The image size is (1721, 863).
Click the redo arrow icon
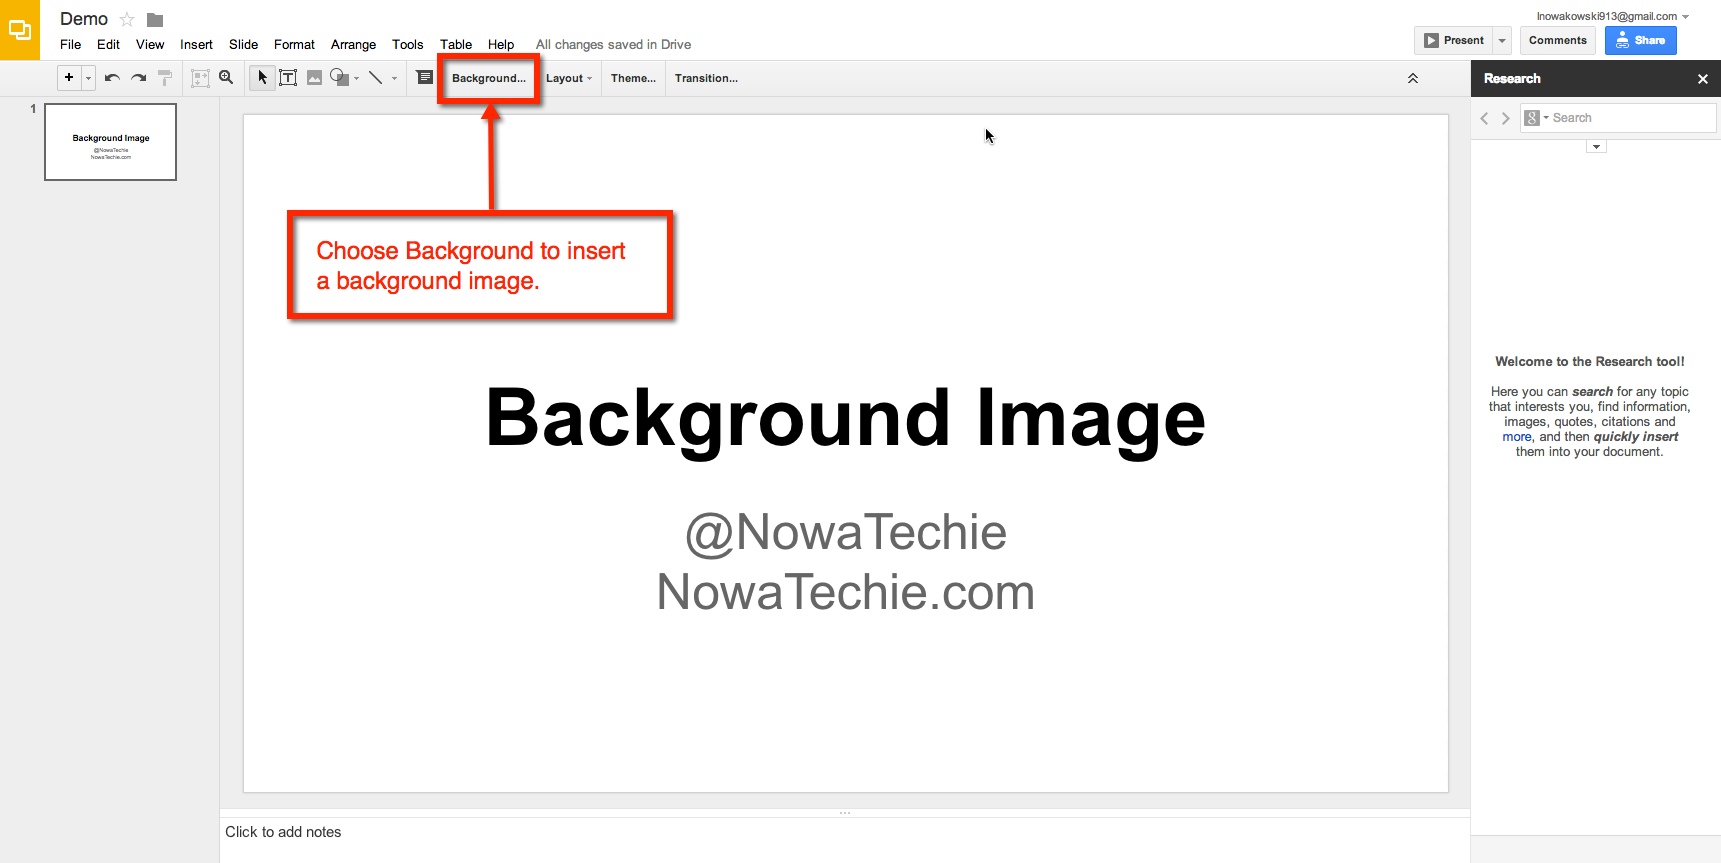pyautogui.click(x=139, y=78)
